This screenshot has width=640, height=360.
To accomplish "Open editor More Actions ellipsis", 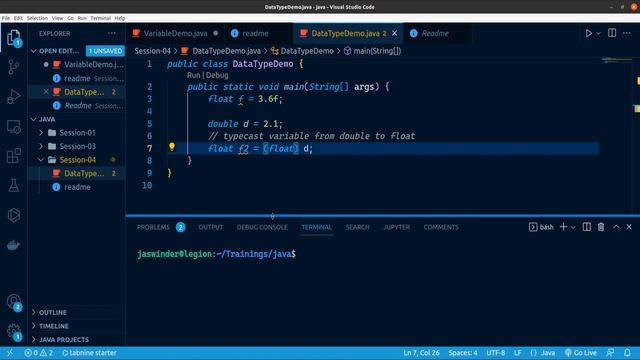I will click(x=627, y=33).
